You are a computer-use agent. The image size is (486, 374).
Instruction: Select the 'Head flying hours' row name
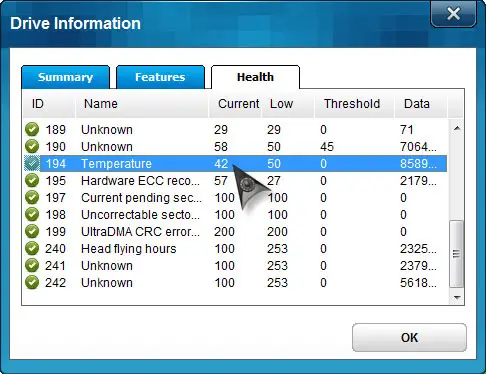click(129, 249)
